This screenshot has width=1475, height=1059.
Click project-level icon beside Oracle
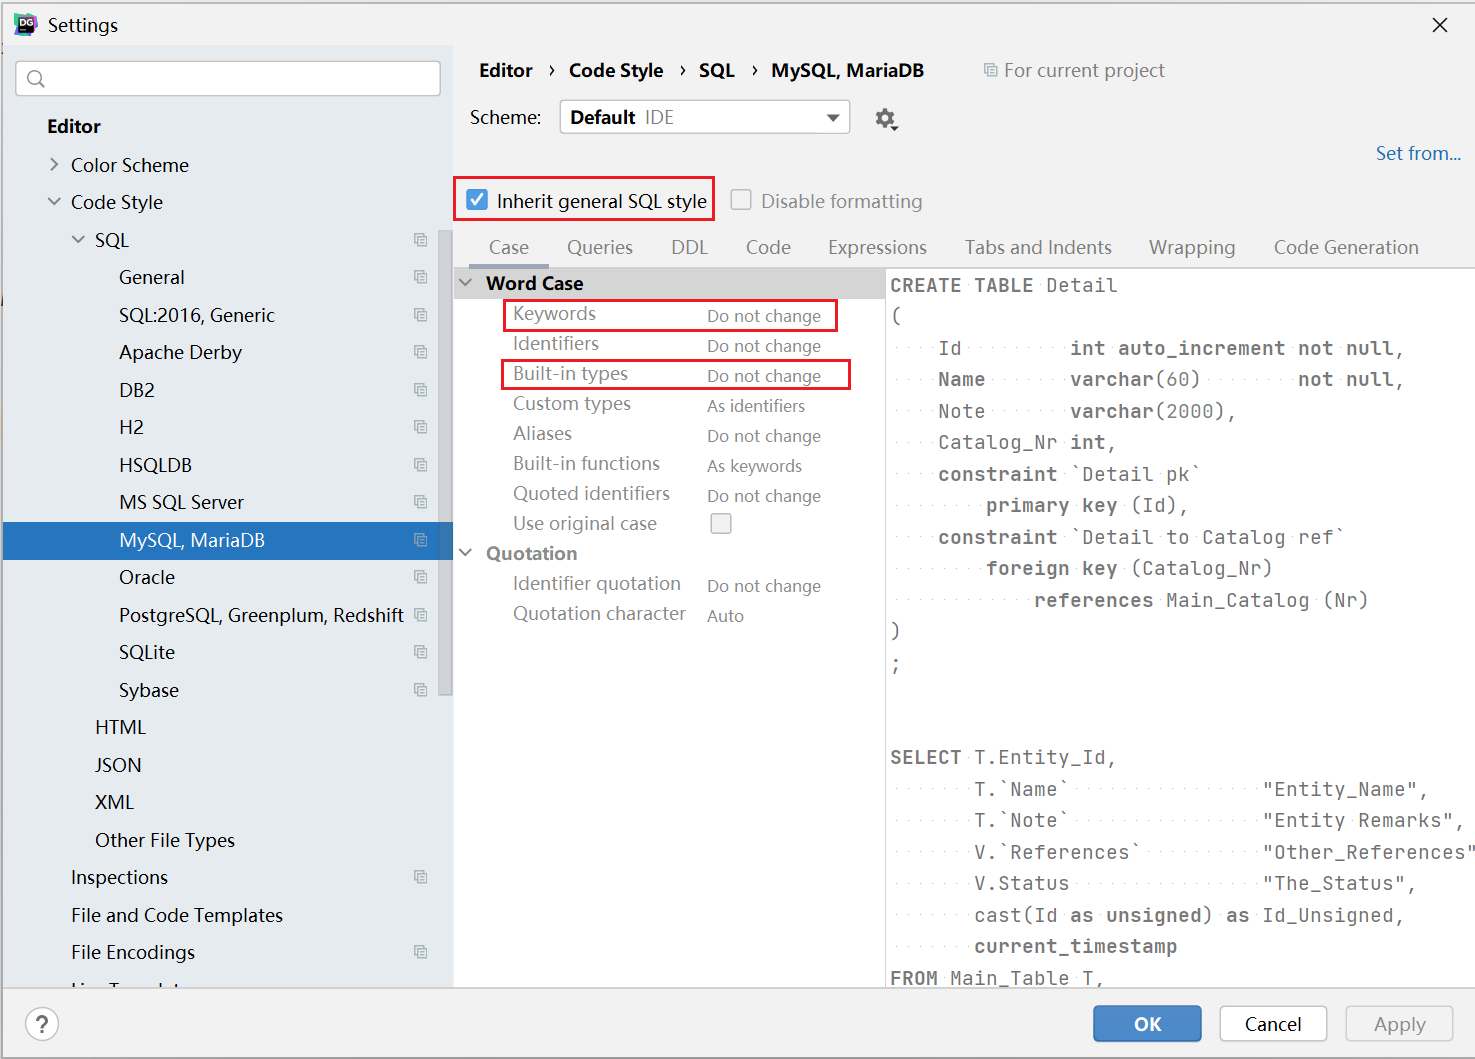tap(420, 577)
